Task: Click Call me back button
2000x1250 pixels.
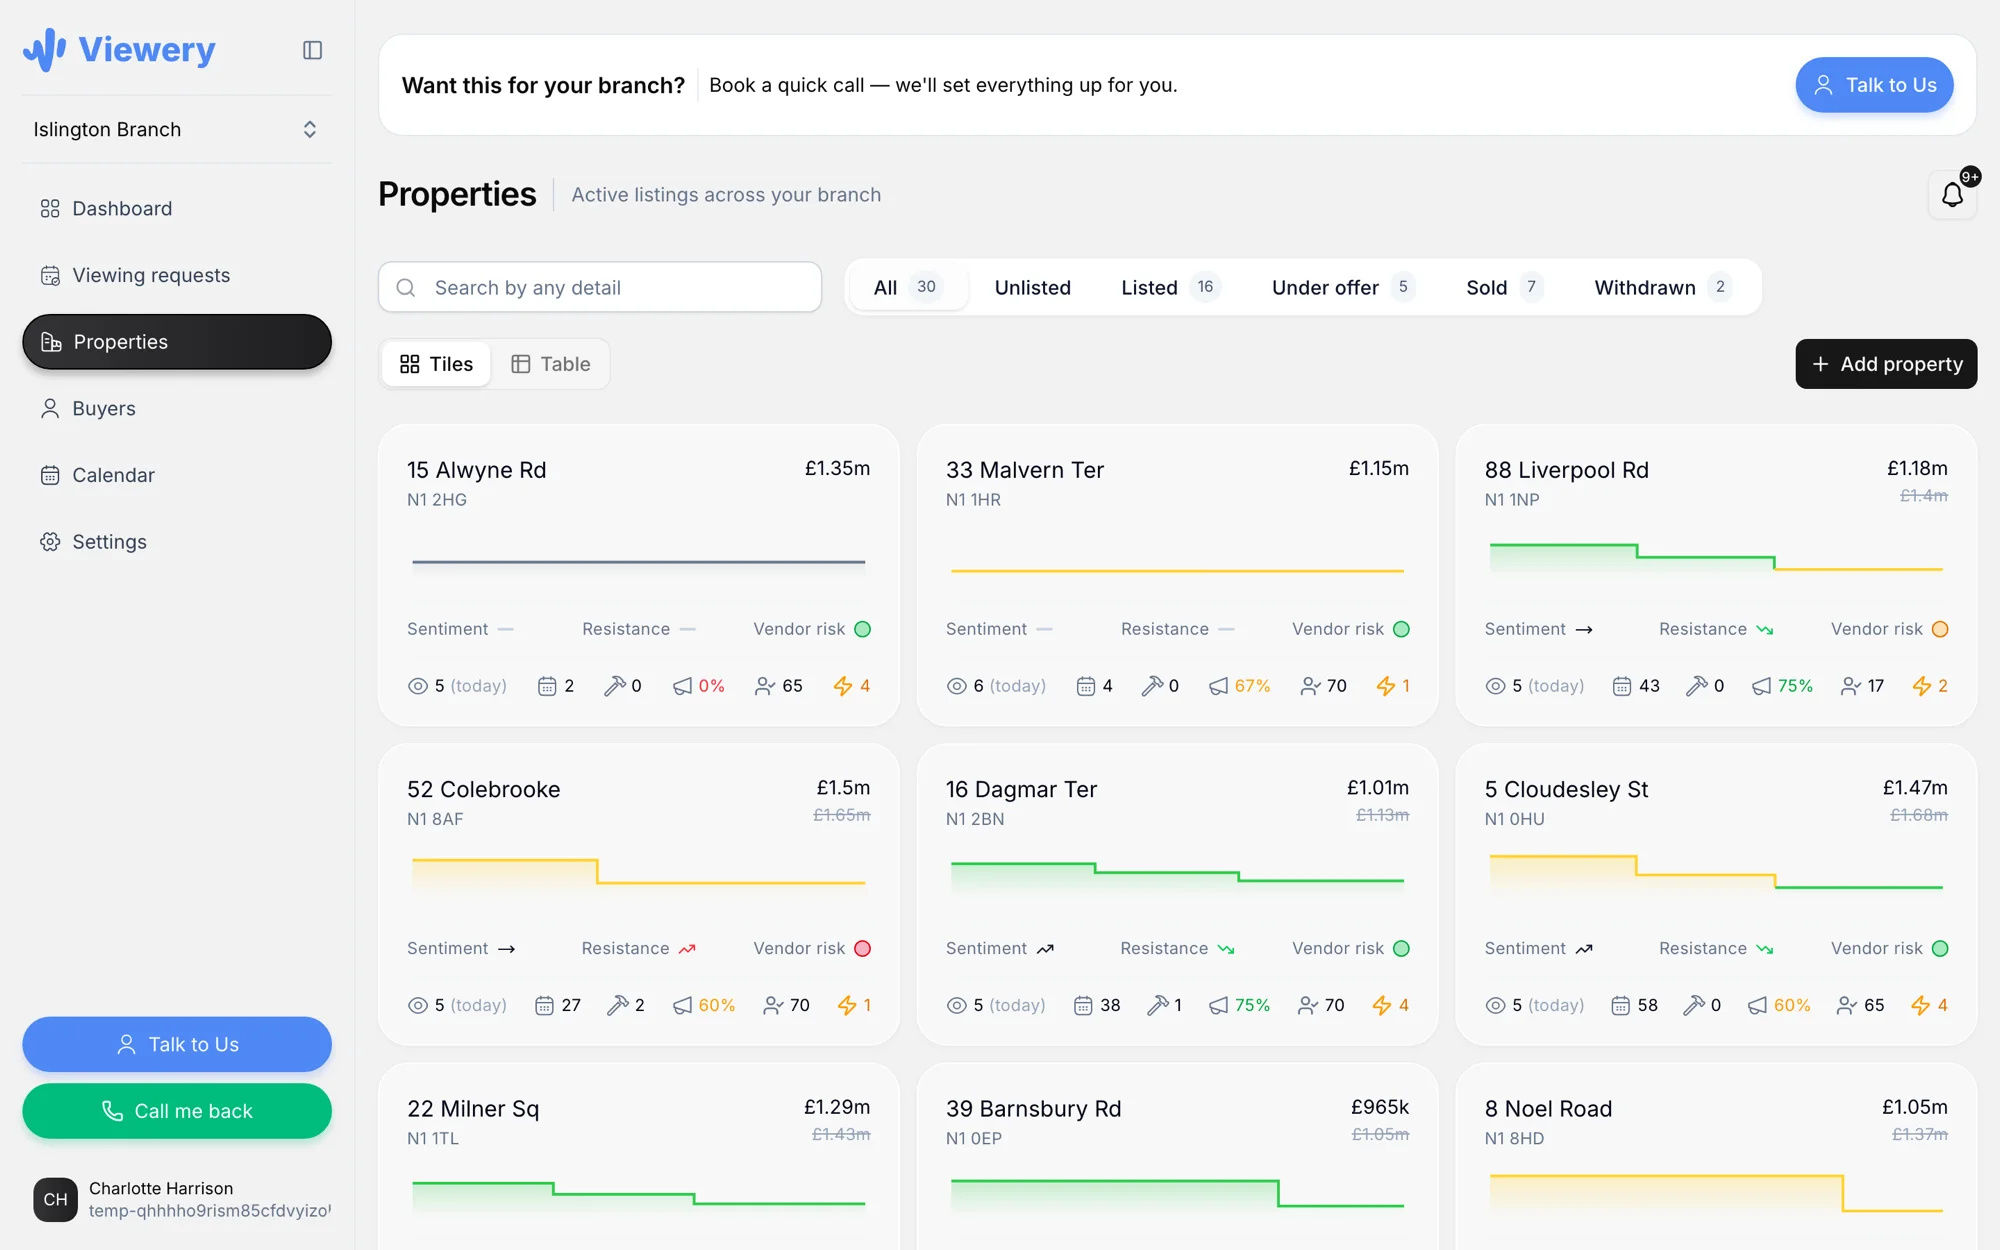Action: [x=177, y=1111]
